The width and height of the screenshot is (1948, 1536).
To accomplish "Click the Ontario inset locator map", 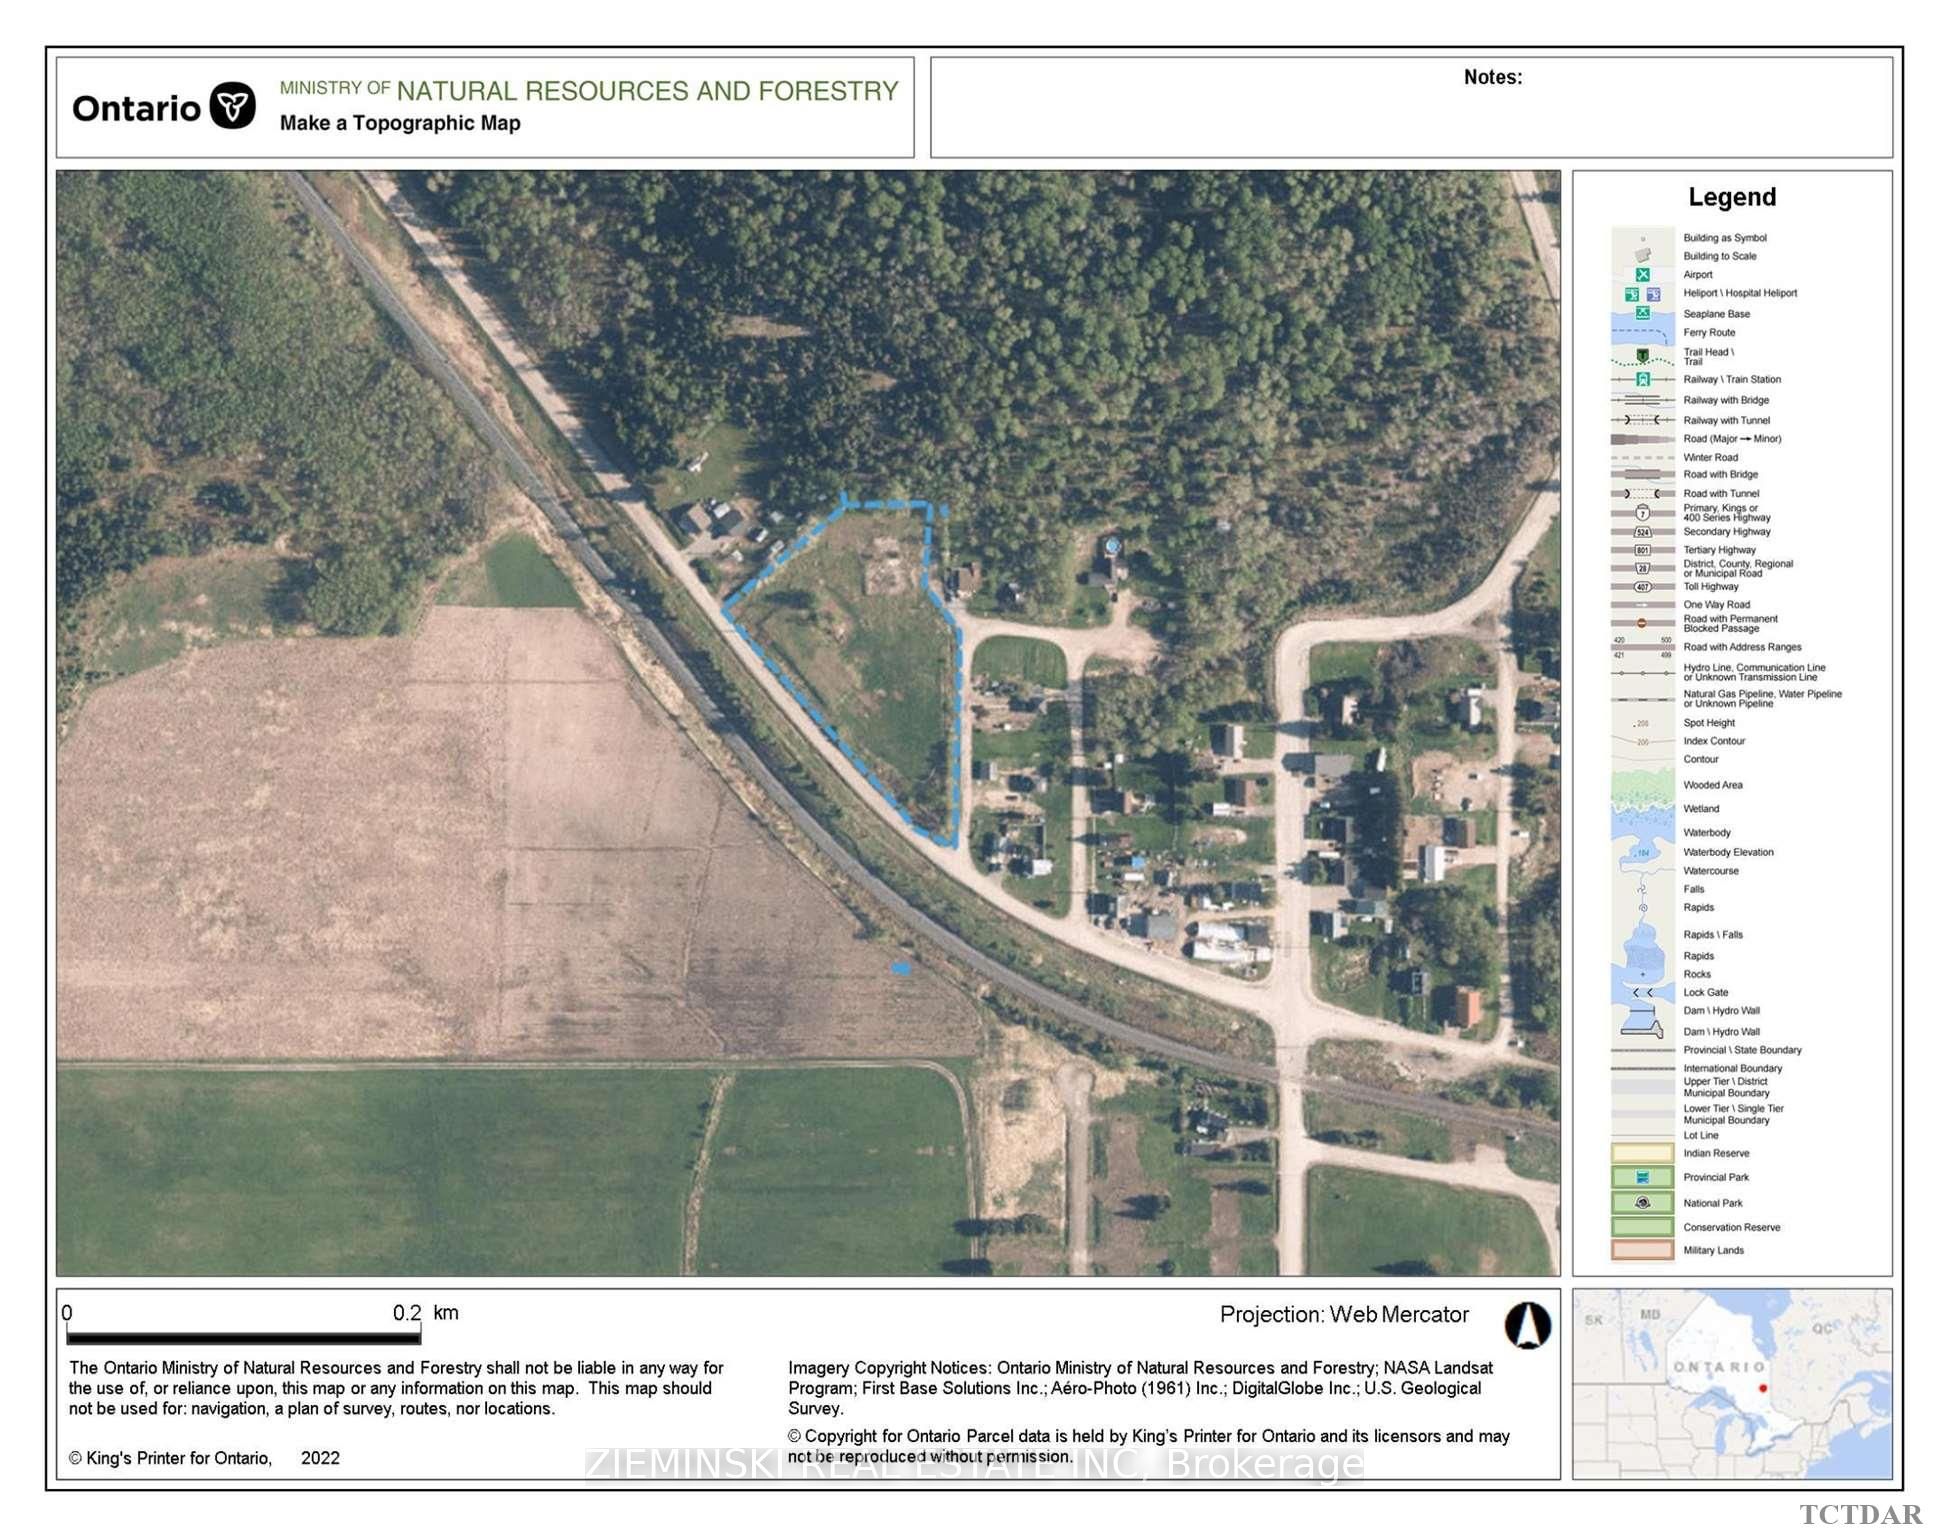I will [1732, 1384].
